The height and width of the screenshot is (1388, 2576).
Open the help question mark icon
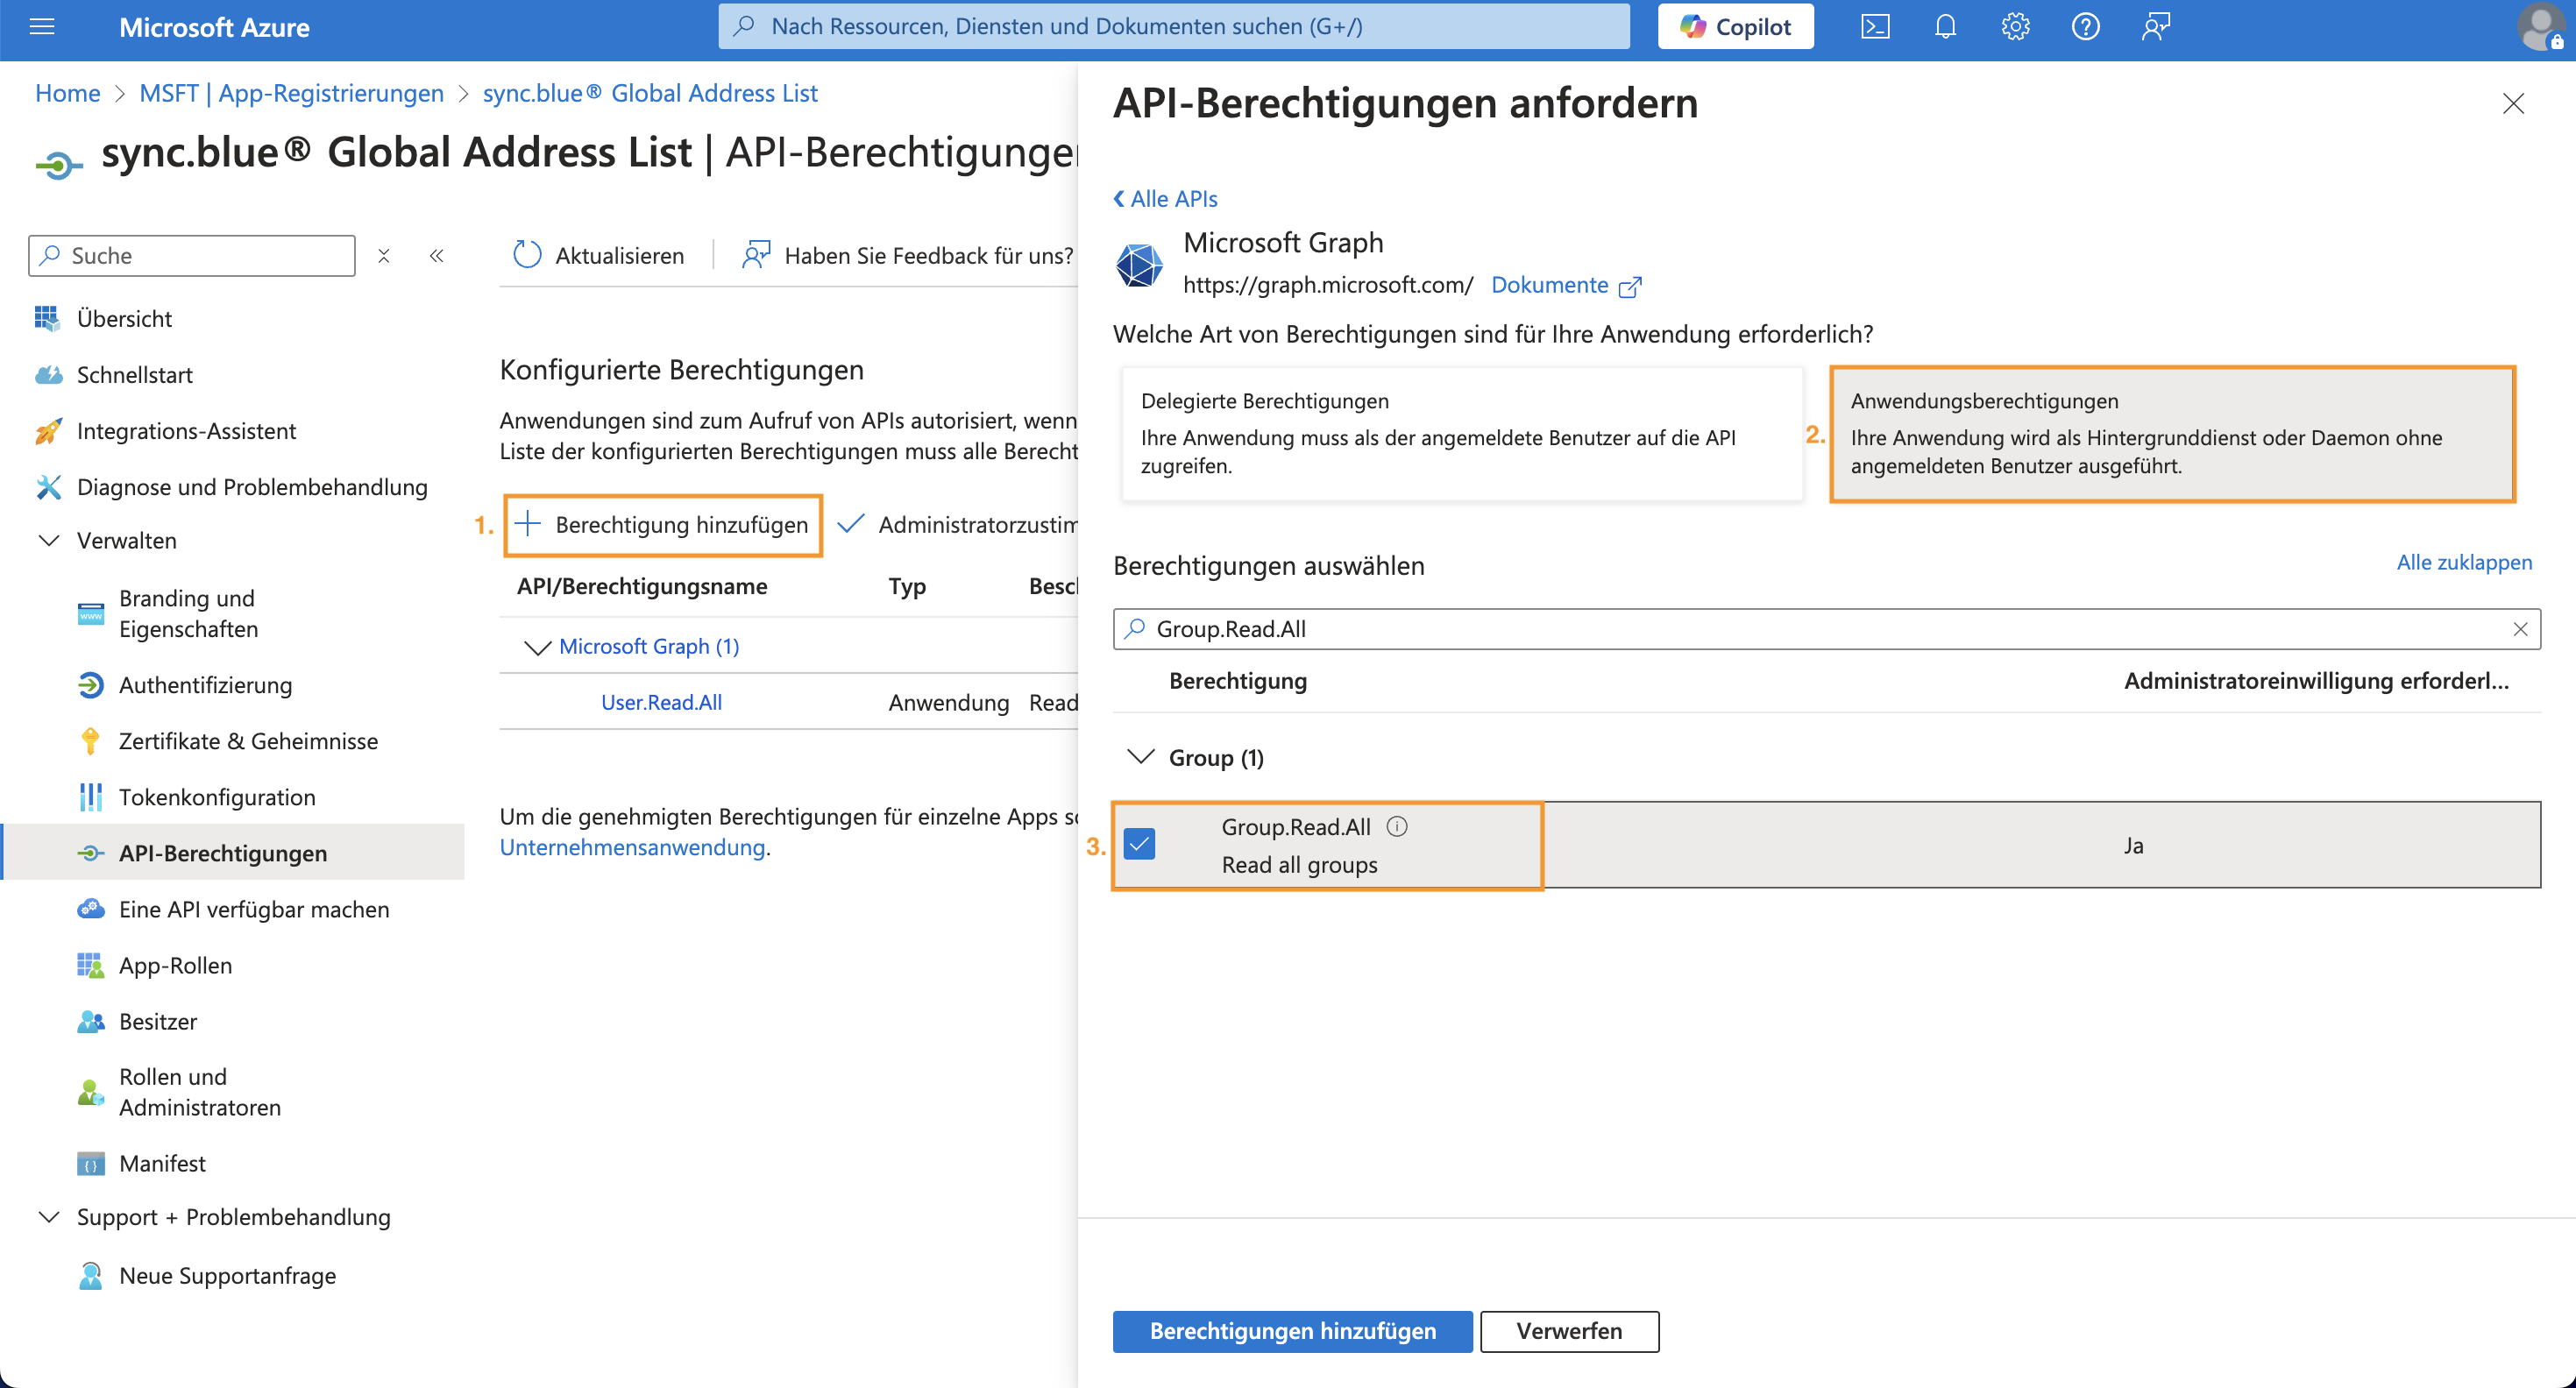[2085, 27]
